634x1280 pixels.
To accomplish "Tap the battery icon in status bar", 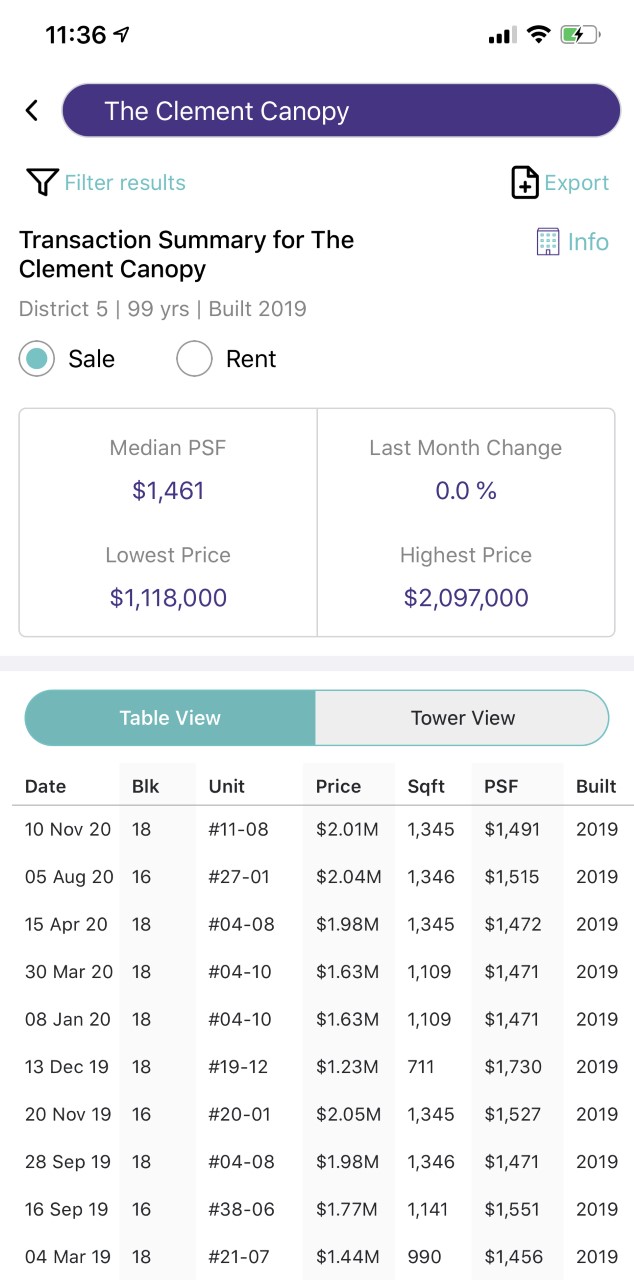I will [x=580, y=35].
